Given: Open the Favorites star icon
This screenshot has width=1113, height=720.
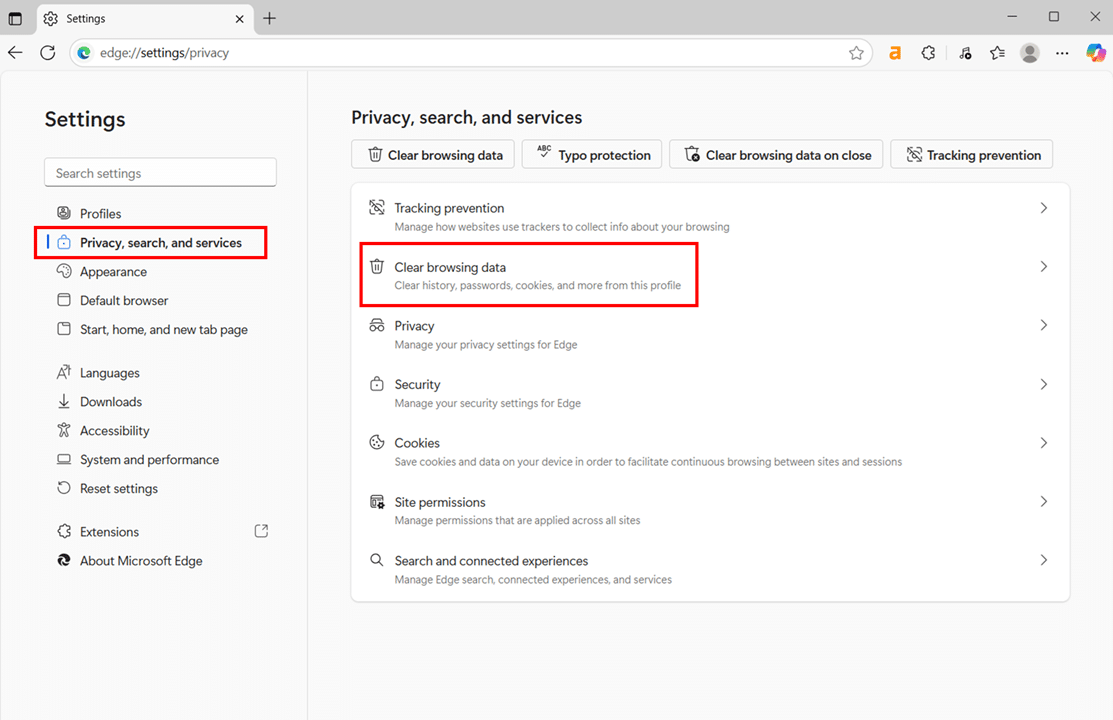Looking at the screenshot, I should 996,52.
